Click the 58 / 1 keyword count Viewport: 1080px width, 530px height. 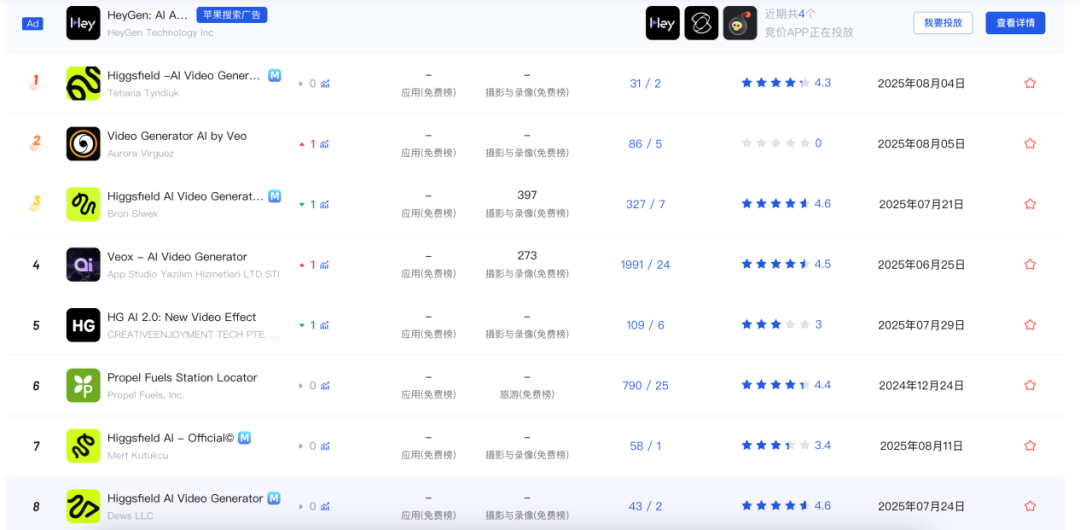pyautogui.click(x=645, y=445)
